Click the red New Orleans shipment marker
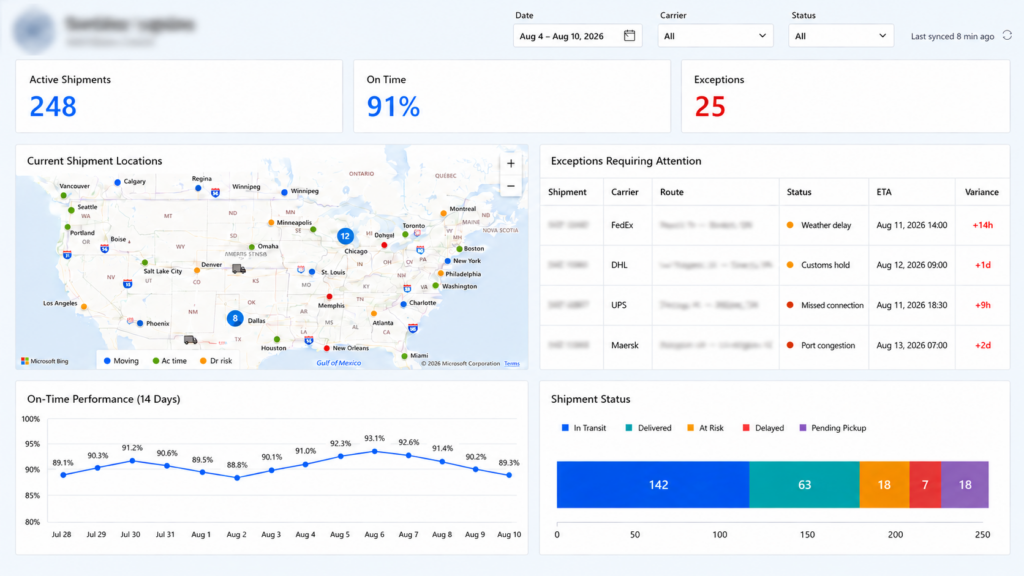 click(327, 348)
